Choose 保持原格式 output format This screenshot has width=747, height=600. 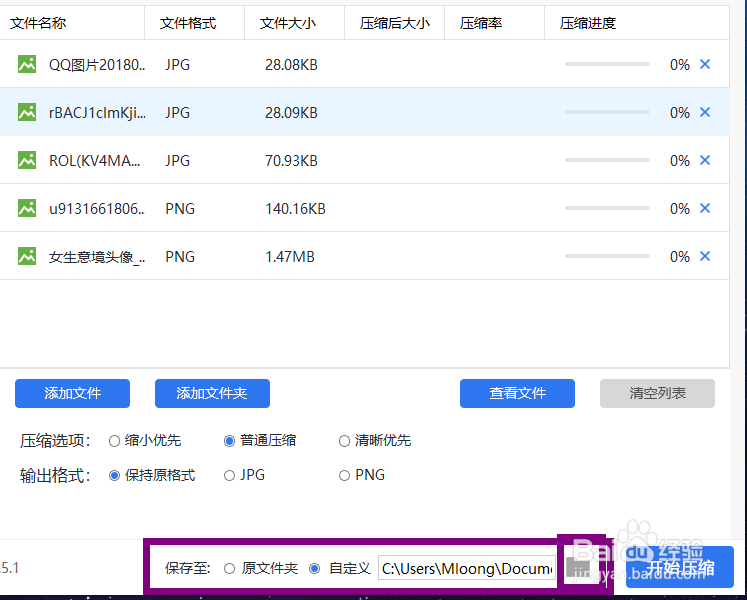tap(114, 476)
